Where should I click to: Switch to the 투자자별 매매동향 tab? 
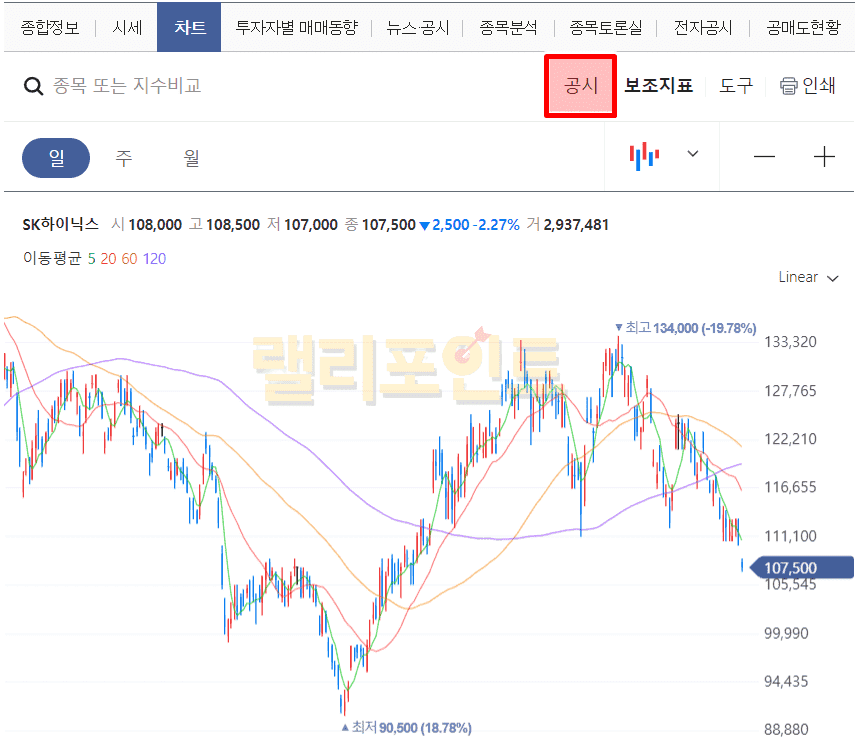click(x=296, y=27)
